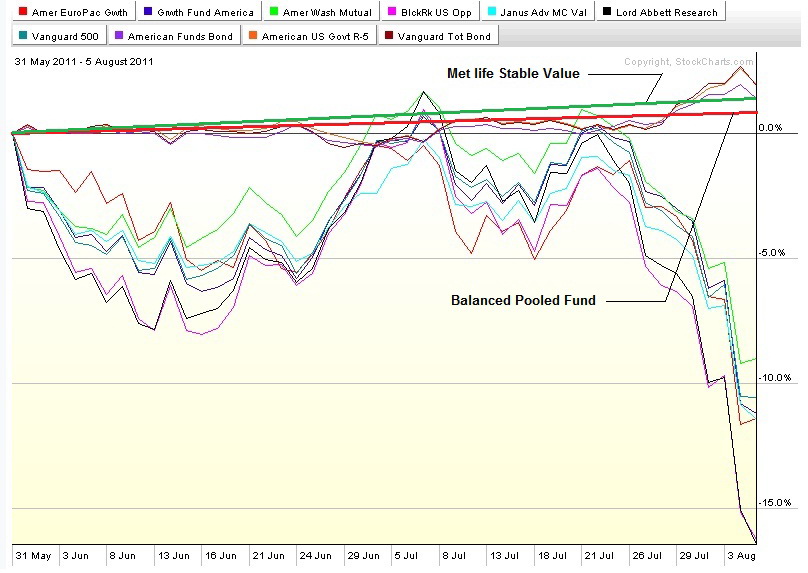The image size is (808, 573).
Task: Click the cyan Janus Adv MC Val swatch
Action: tap(492, 11)
